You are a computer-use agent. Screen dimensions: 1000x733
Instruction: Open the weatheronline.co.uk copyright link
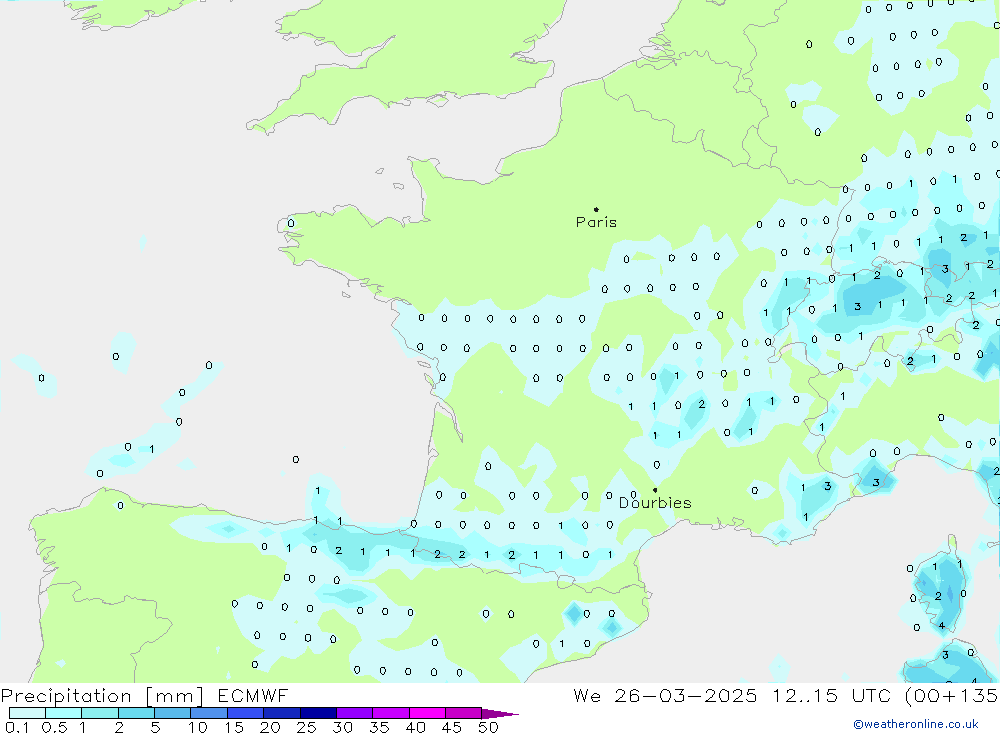click(916, 724)
